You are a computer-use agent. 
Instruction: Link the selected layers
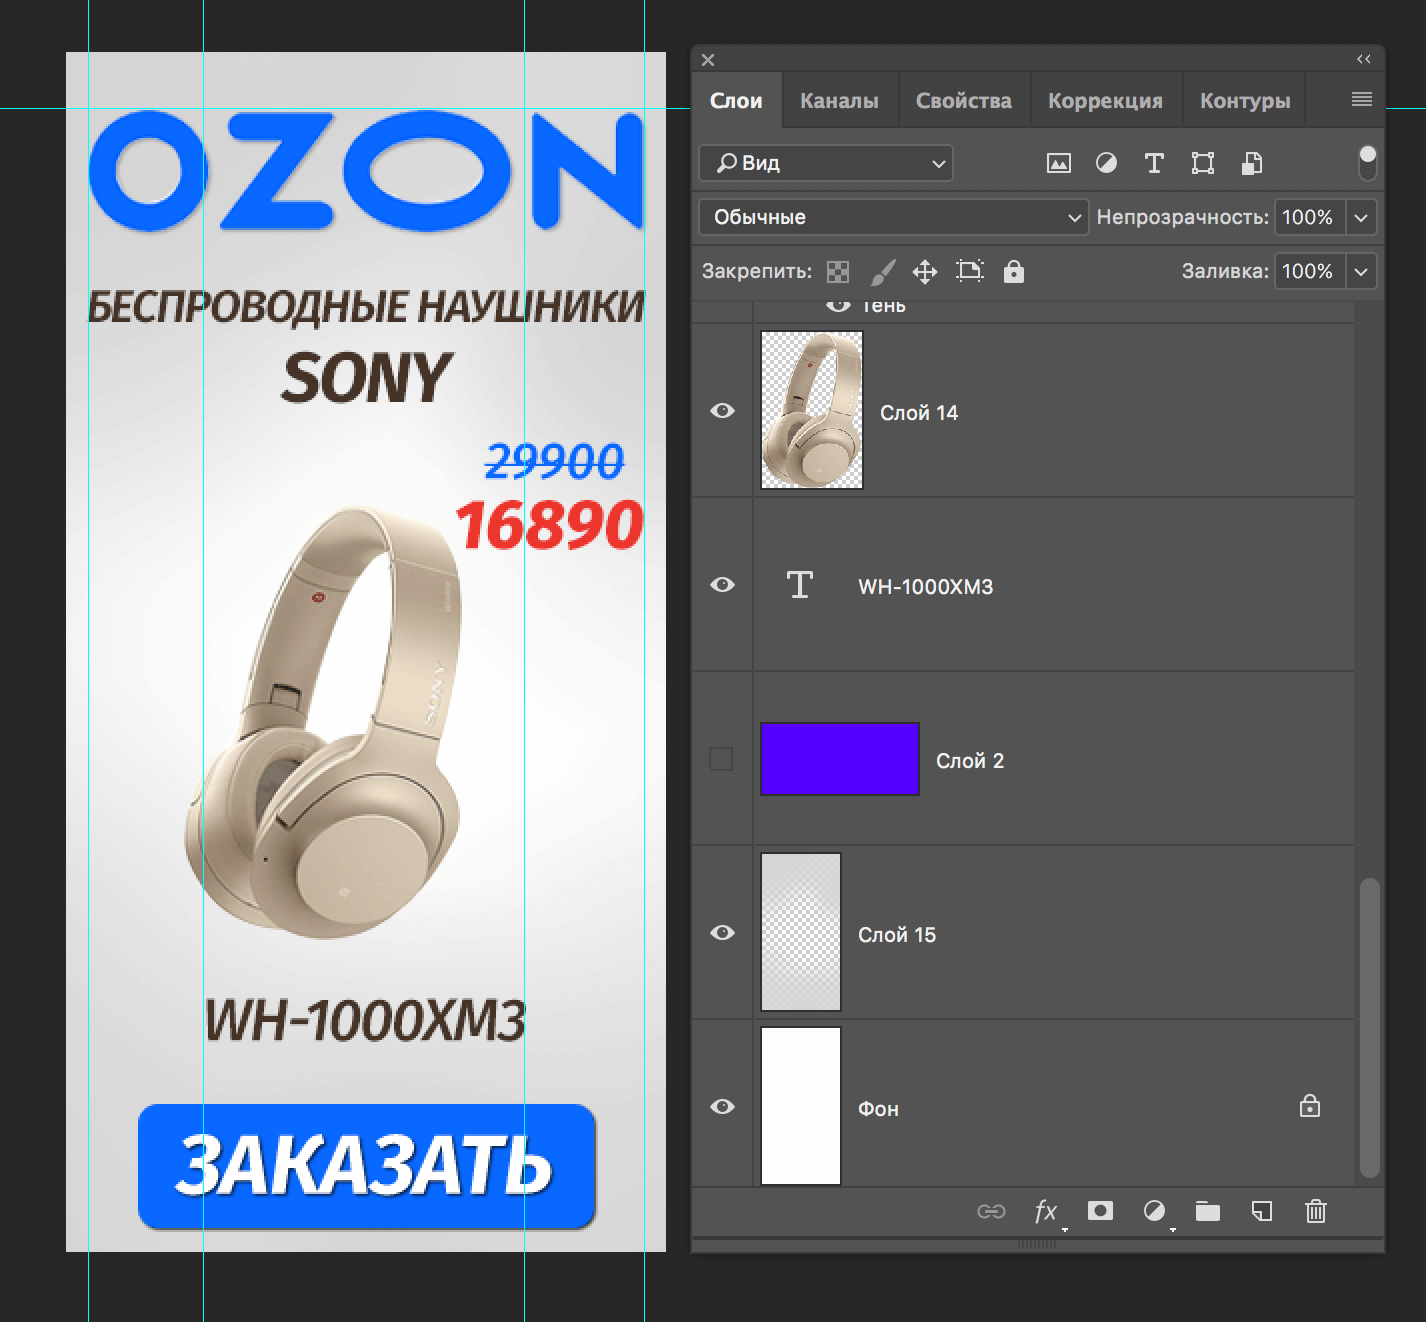point(993,1211)
